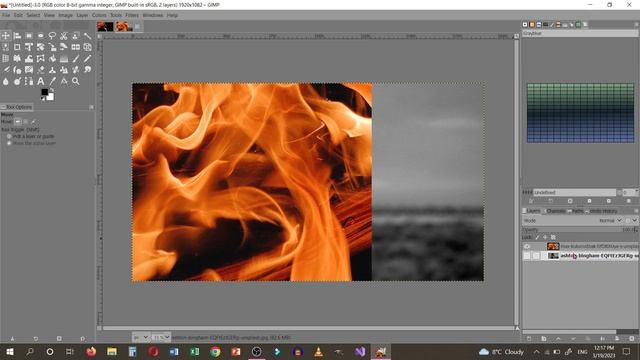Viewport: 640px width, 360px height.
Task: Select the Scissors Select tool
Action: coord(64,36)
